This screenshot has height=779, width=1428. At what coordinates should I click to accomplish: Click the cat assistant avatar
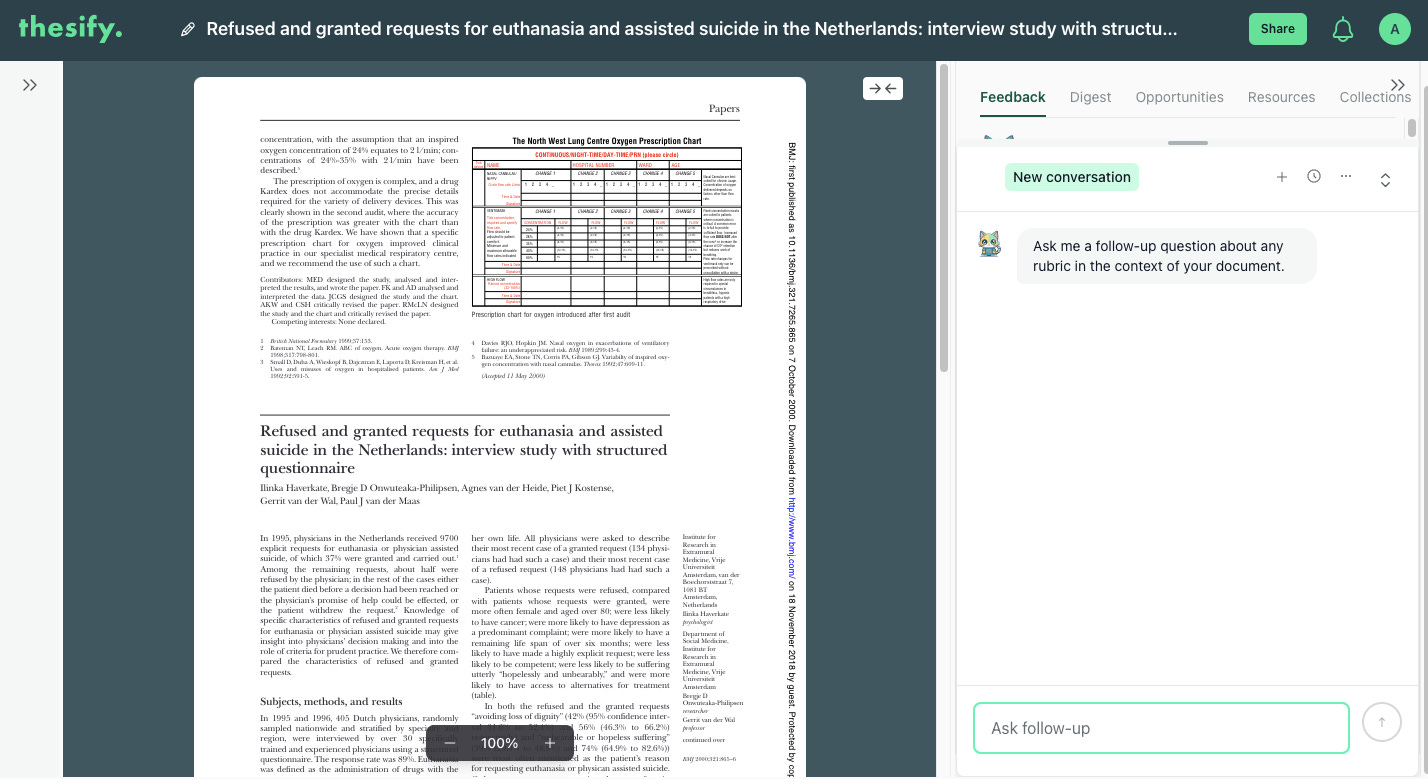989,243
